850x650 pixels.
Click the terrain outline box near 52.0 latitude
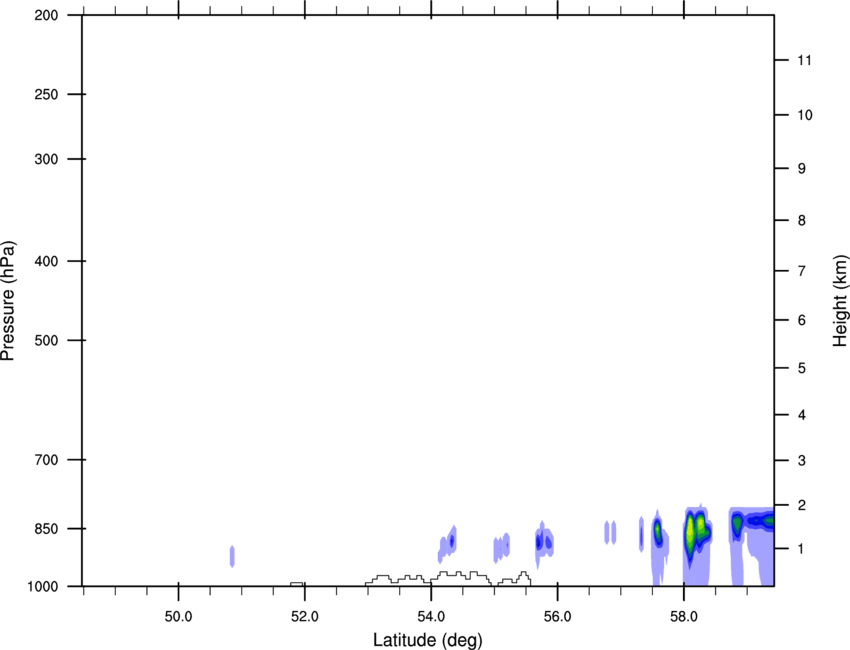297,584
